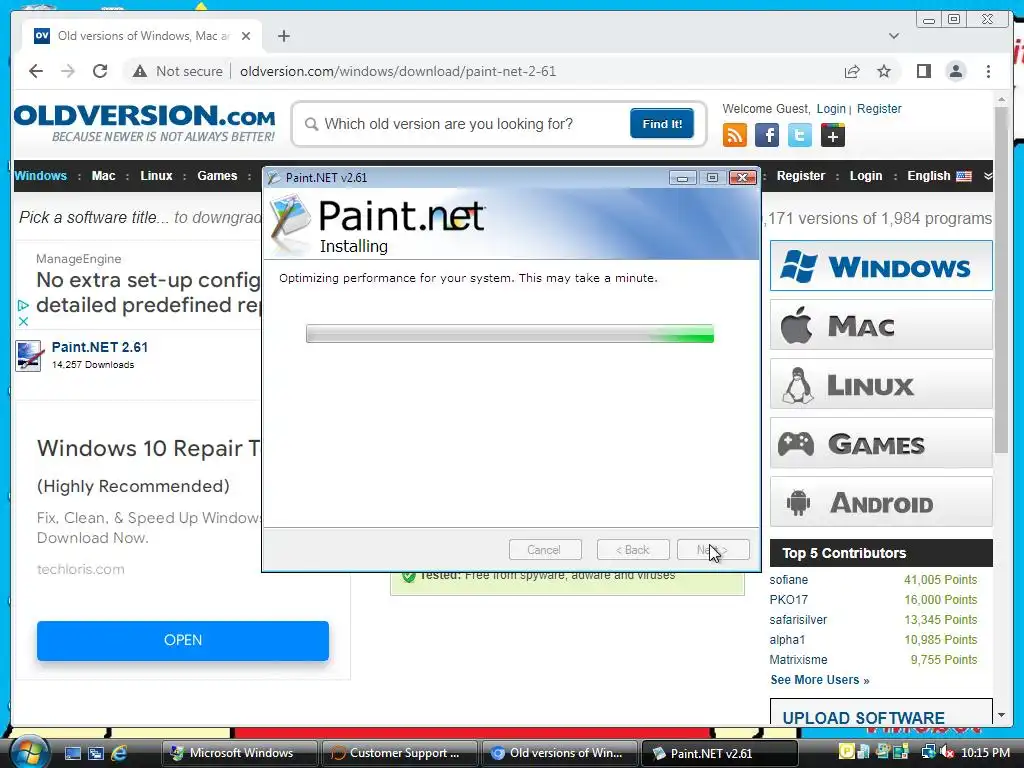Screen dimensions: 1024x768
Task: Open the Linux category sidebar button
Action: (881, 384)
